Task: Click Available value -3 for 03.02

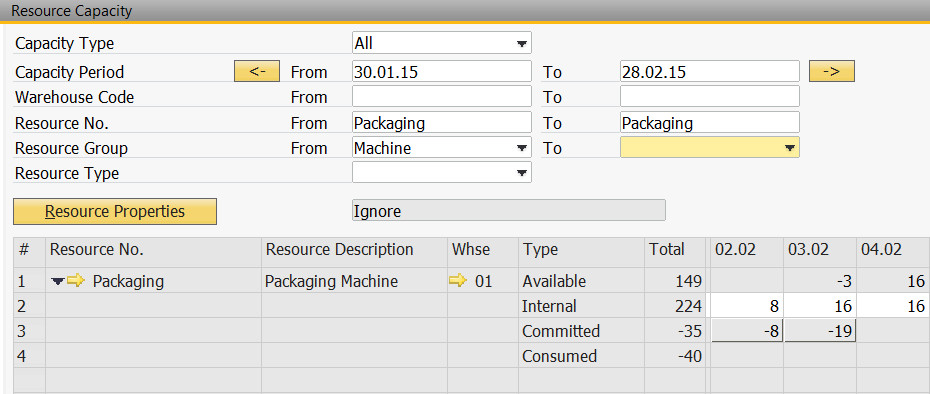Action: point(820,281)
